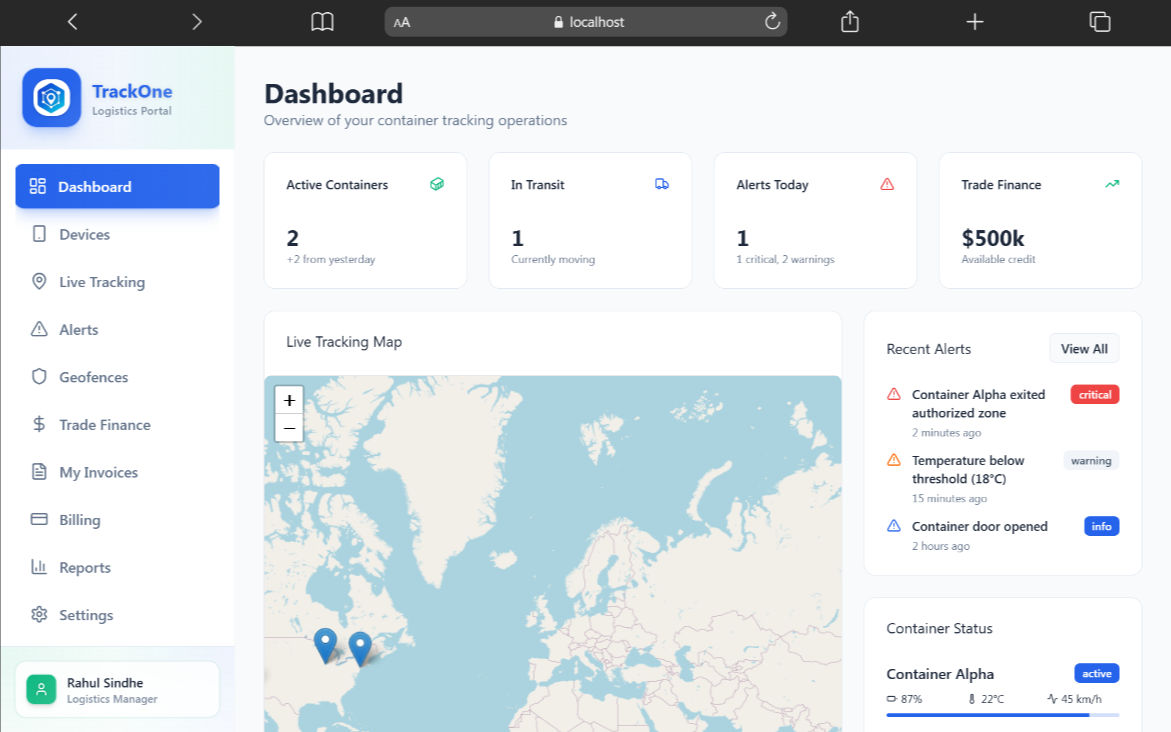This screenshot has height=732, width=1171.
Task: Click the In Transit truck icon
Action: (x=662, y=184)
